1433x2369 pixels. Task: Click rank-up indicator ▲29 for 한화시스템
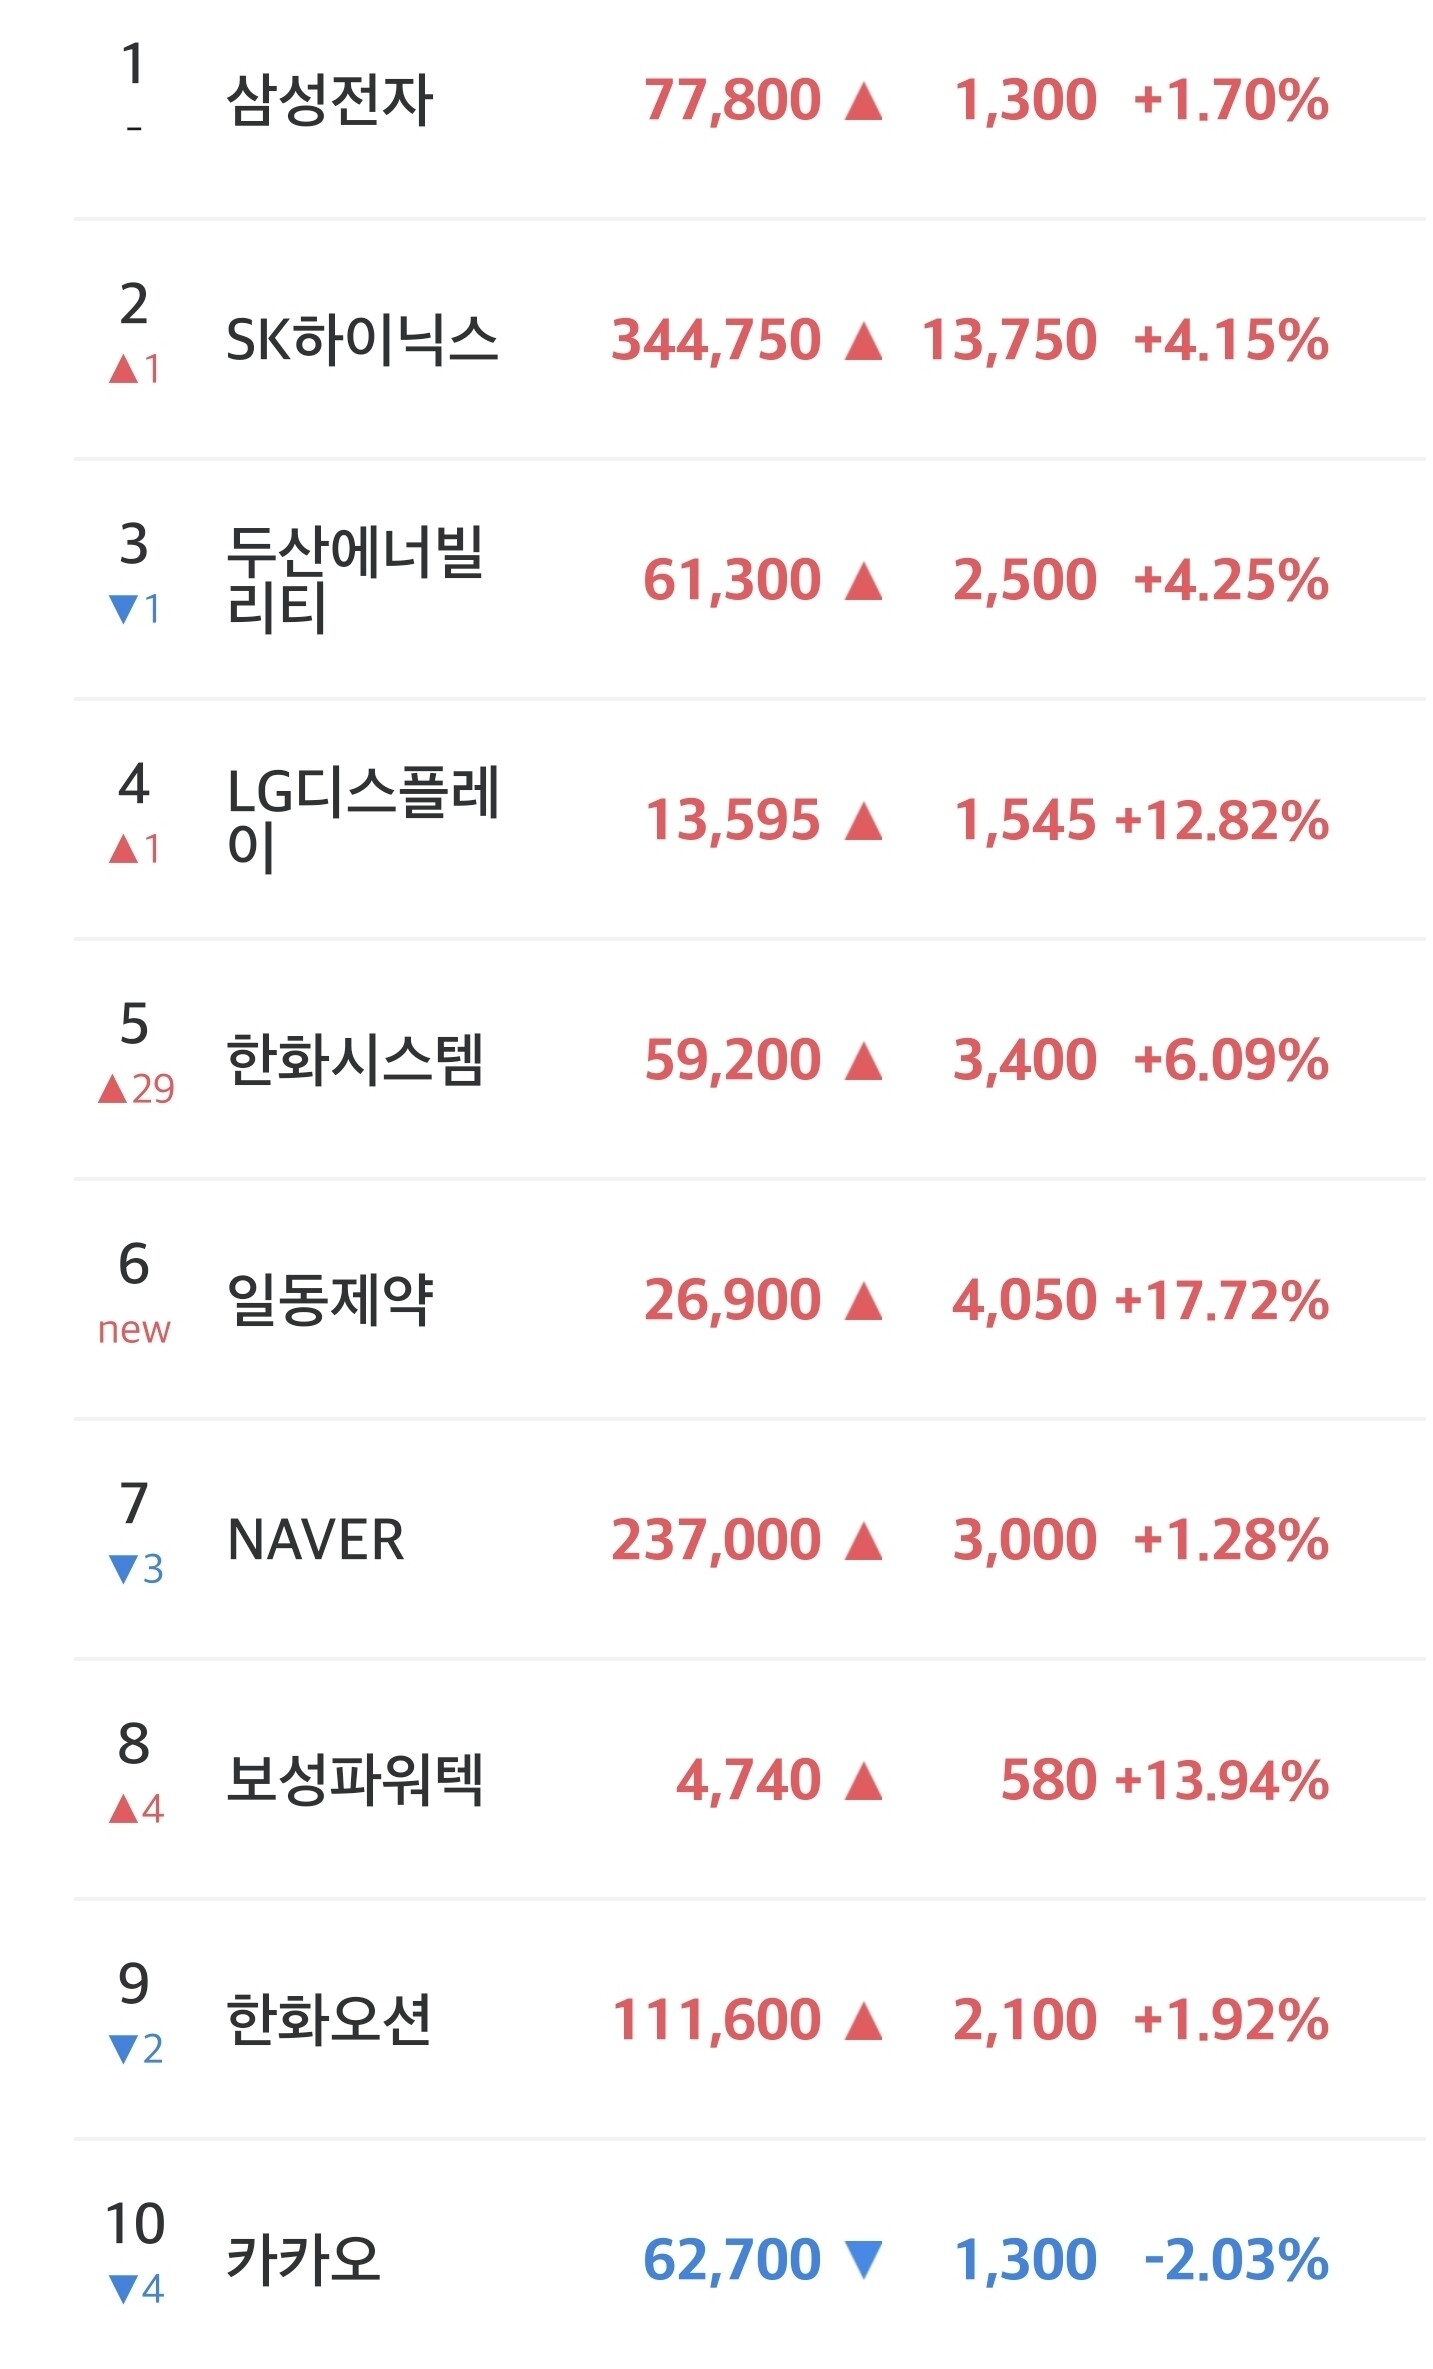point(136,1088)
